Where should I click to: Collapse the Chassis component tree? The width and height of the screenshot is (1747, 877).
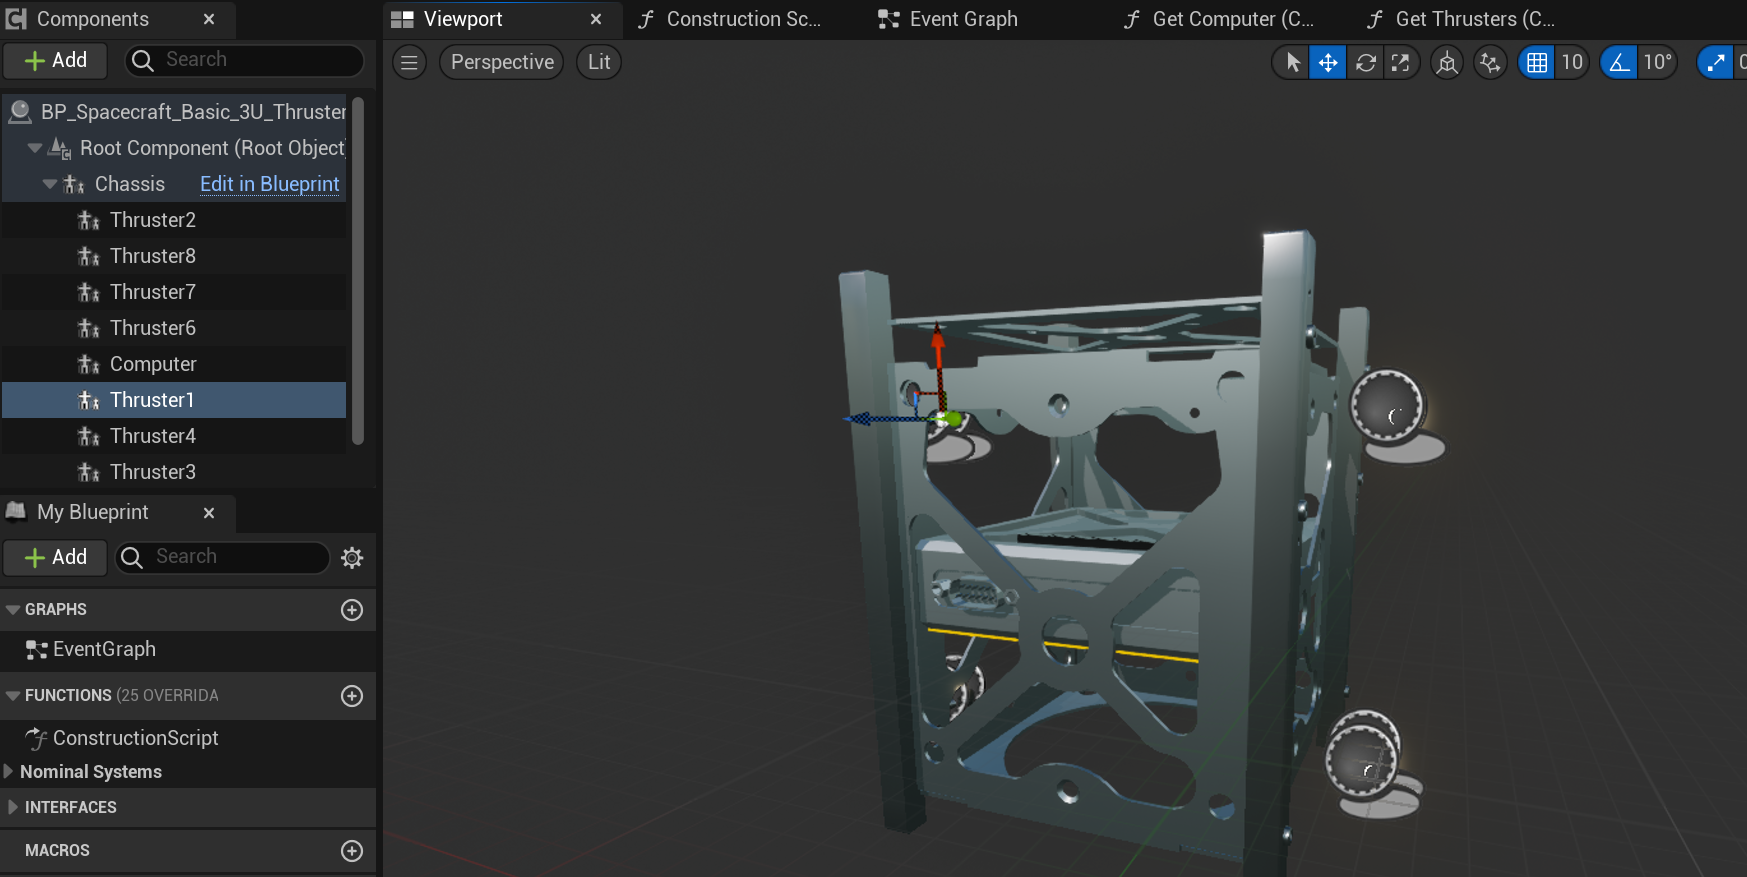click(50, 185)
